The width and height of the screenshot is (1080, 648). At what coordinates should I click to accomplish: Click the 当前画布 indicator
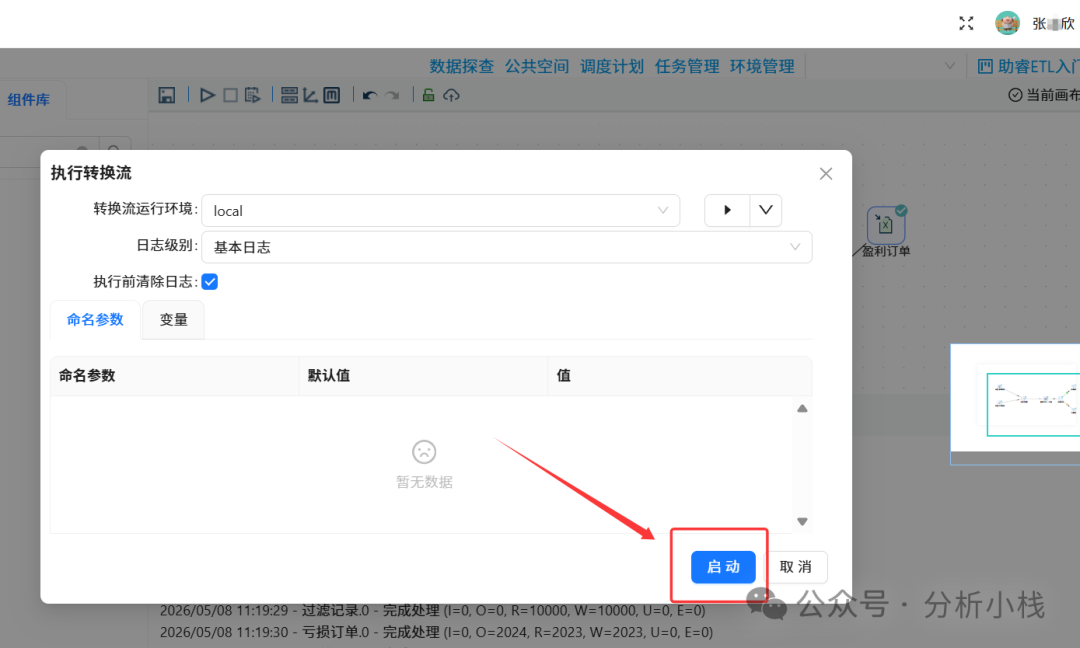point(1043,95)
